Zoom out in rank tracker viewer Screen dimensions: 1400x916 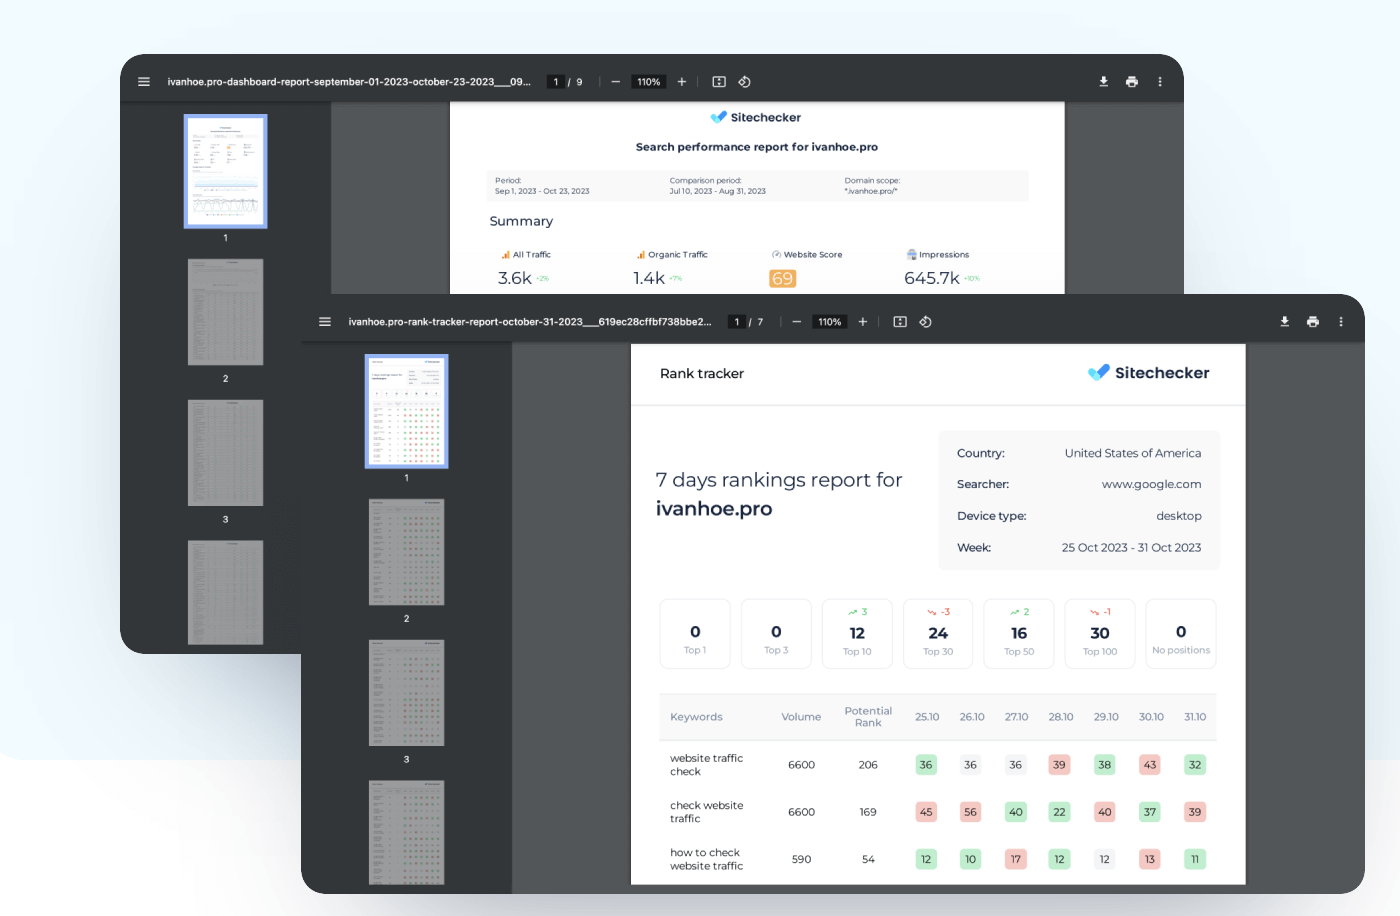point(797,322)
